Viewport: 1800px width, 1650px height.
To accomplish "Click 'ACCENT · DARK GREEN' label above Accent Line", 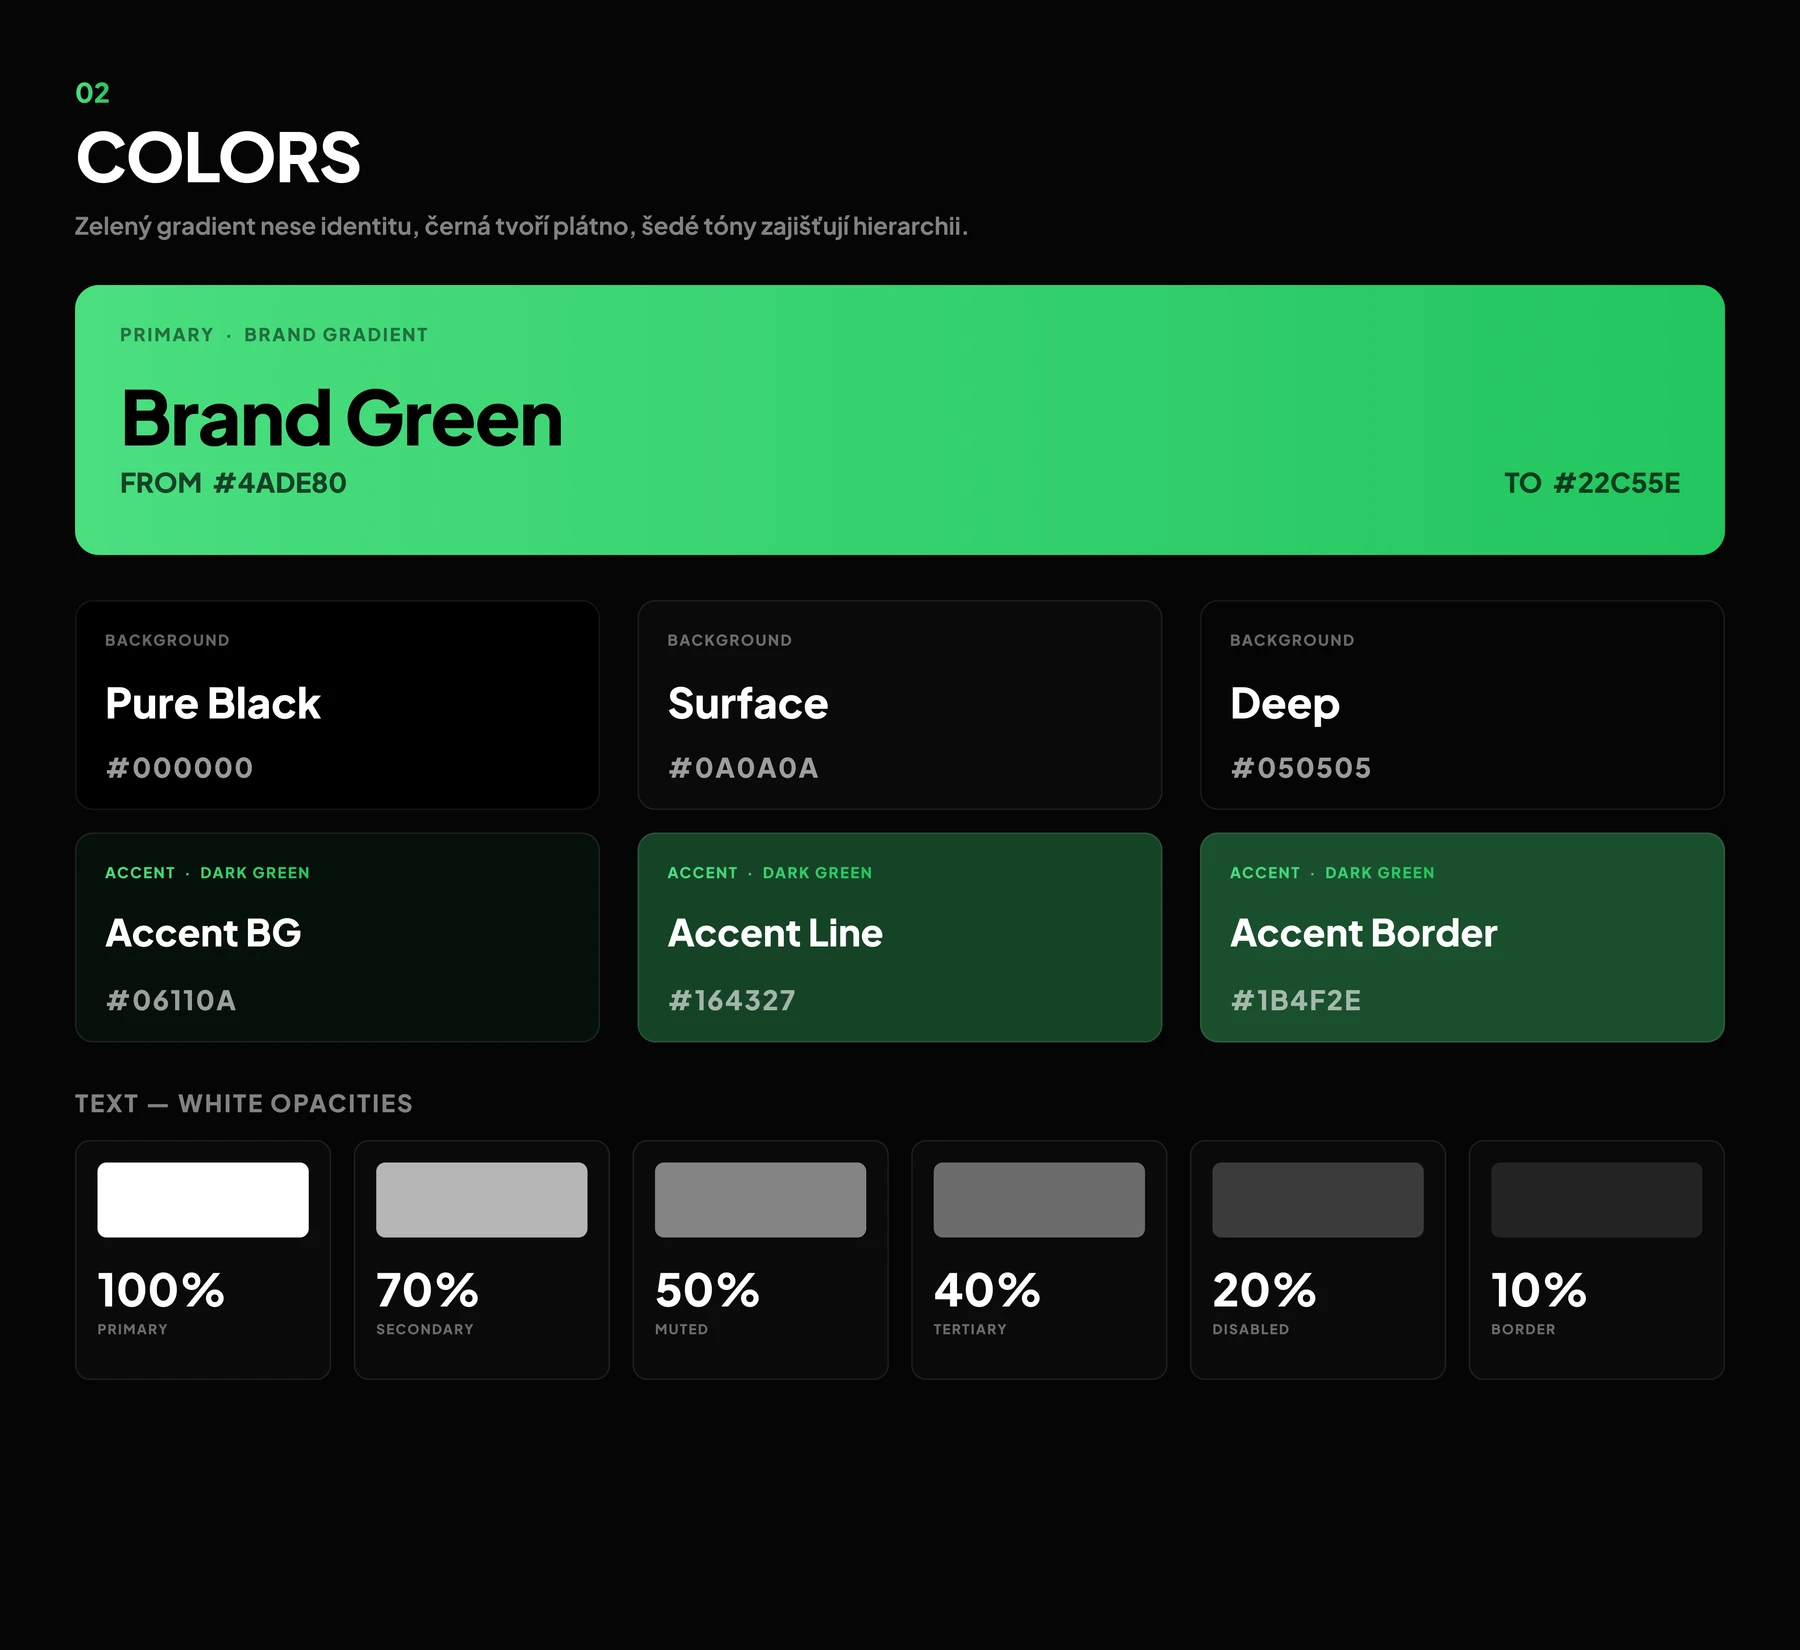I will [x=770, y=873].
